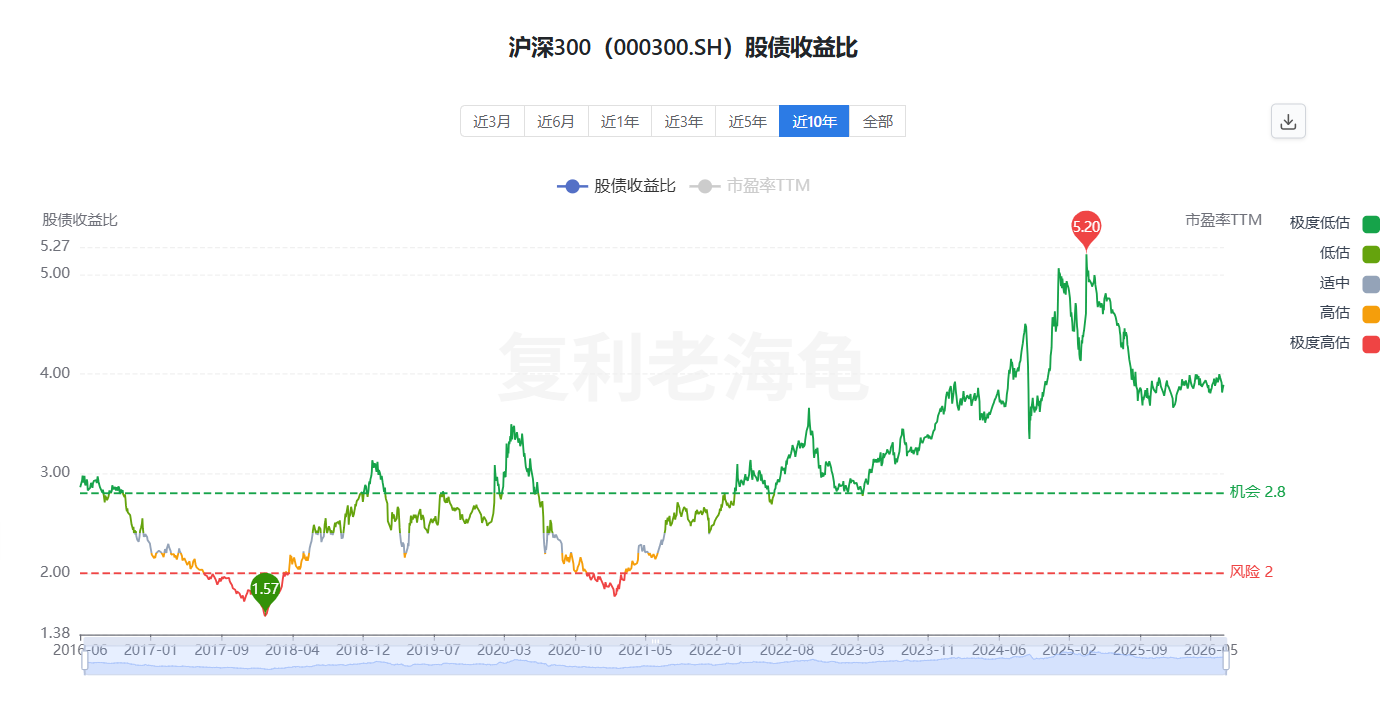
Task: Click the 2018-04 x-axis date label
Action: (x=292, y=649)
